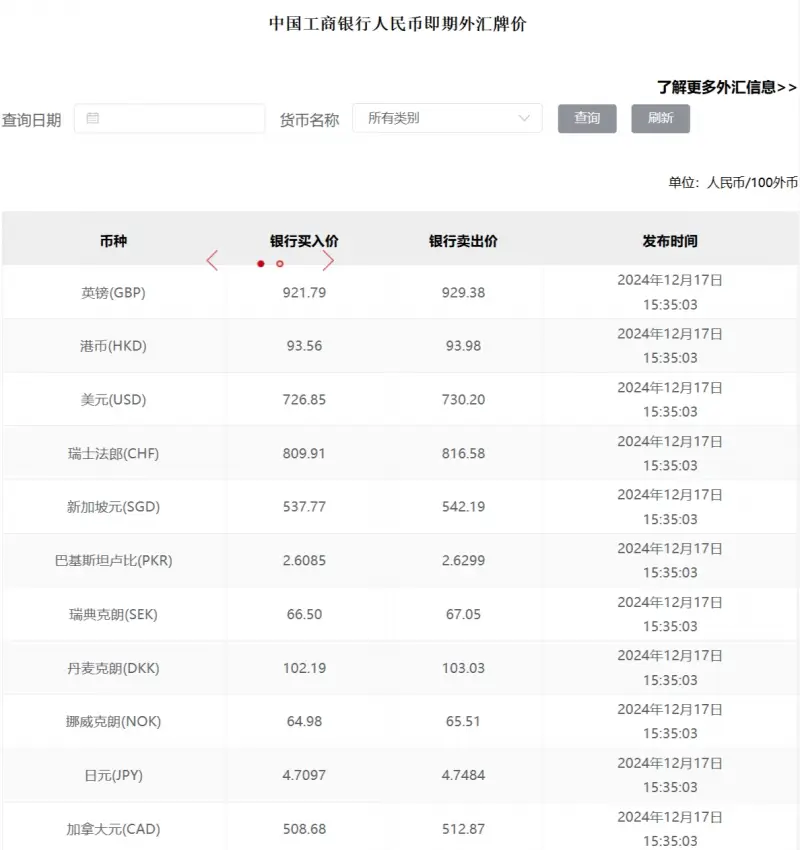Viewport: 800px width, 850px height.
Task: Open 了解更多外汇信息 link
Action: 726,87
